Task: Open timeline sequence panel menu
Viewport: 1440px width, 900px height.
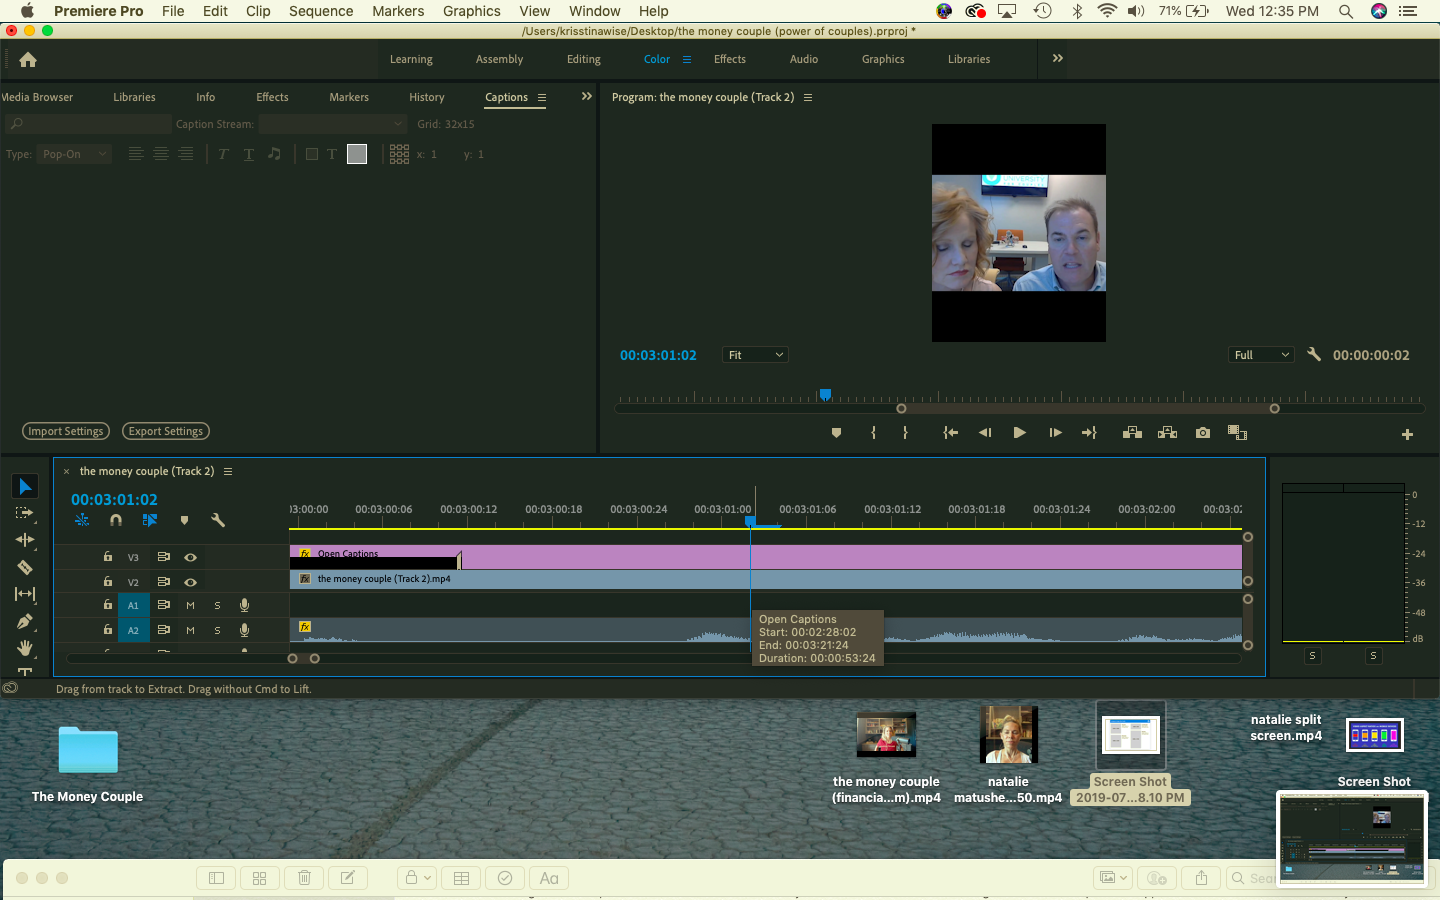Action: (x=228, y=471)
